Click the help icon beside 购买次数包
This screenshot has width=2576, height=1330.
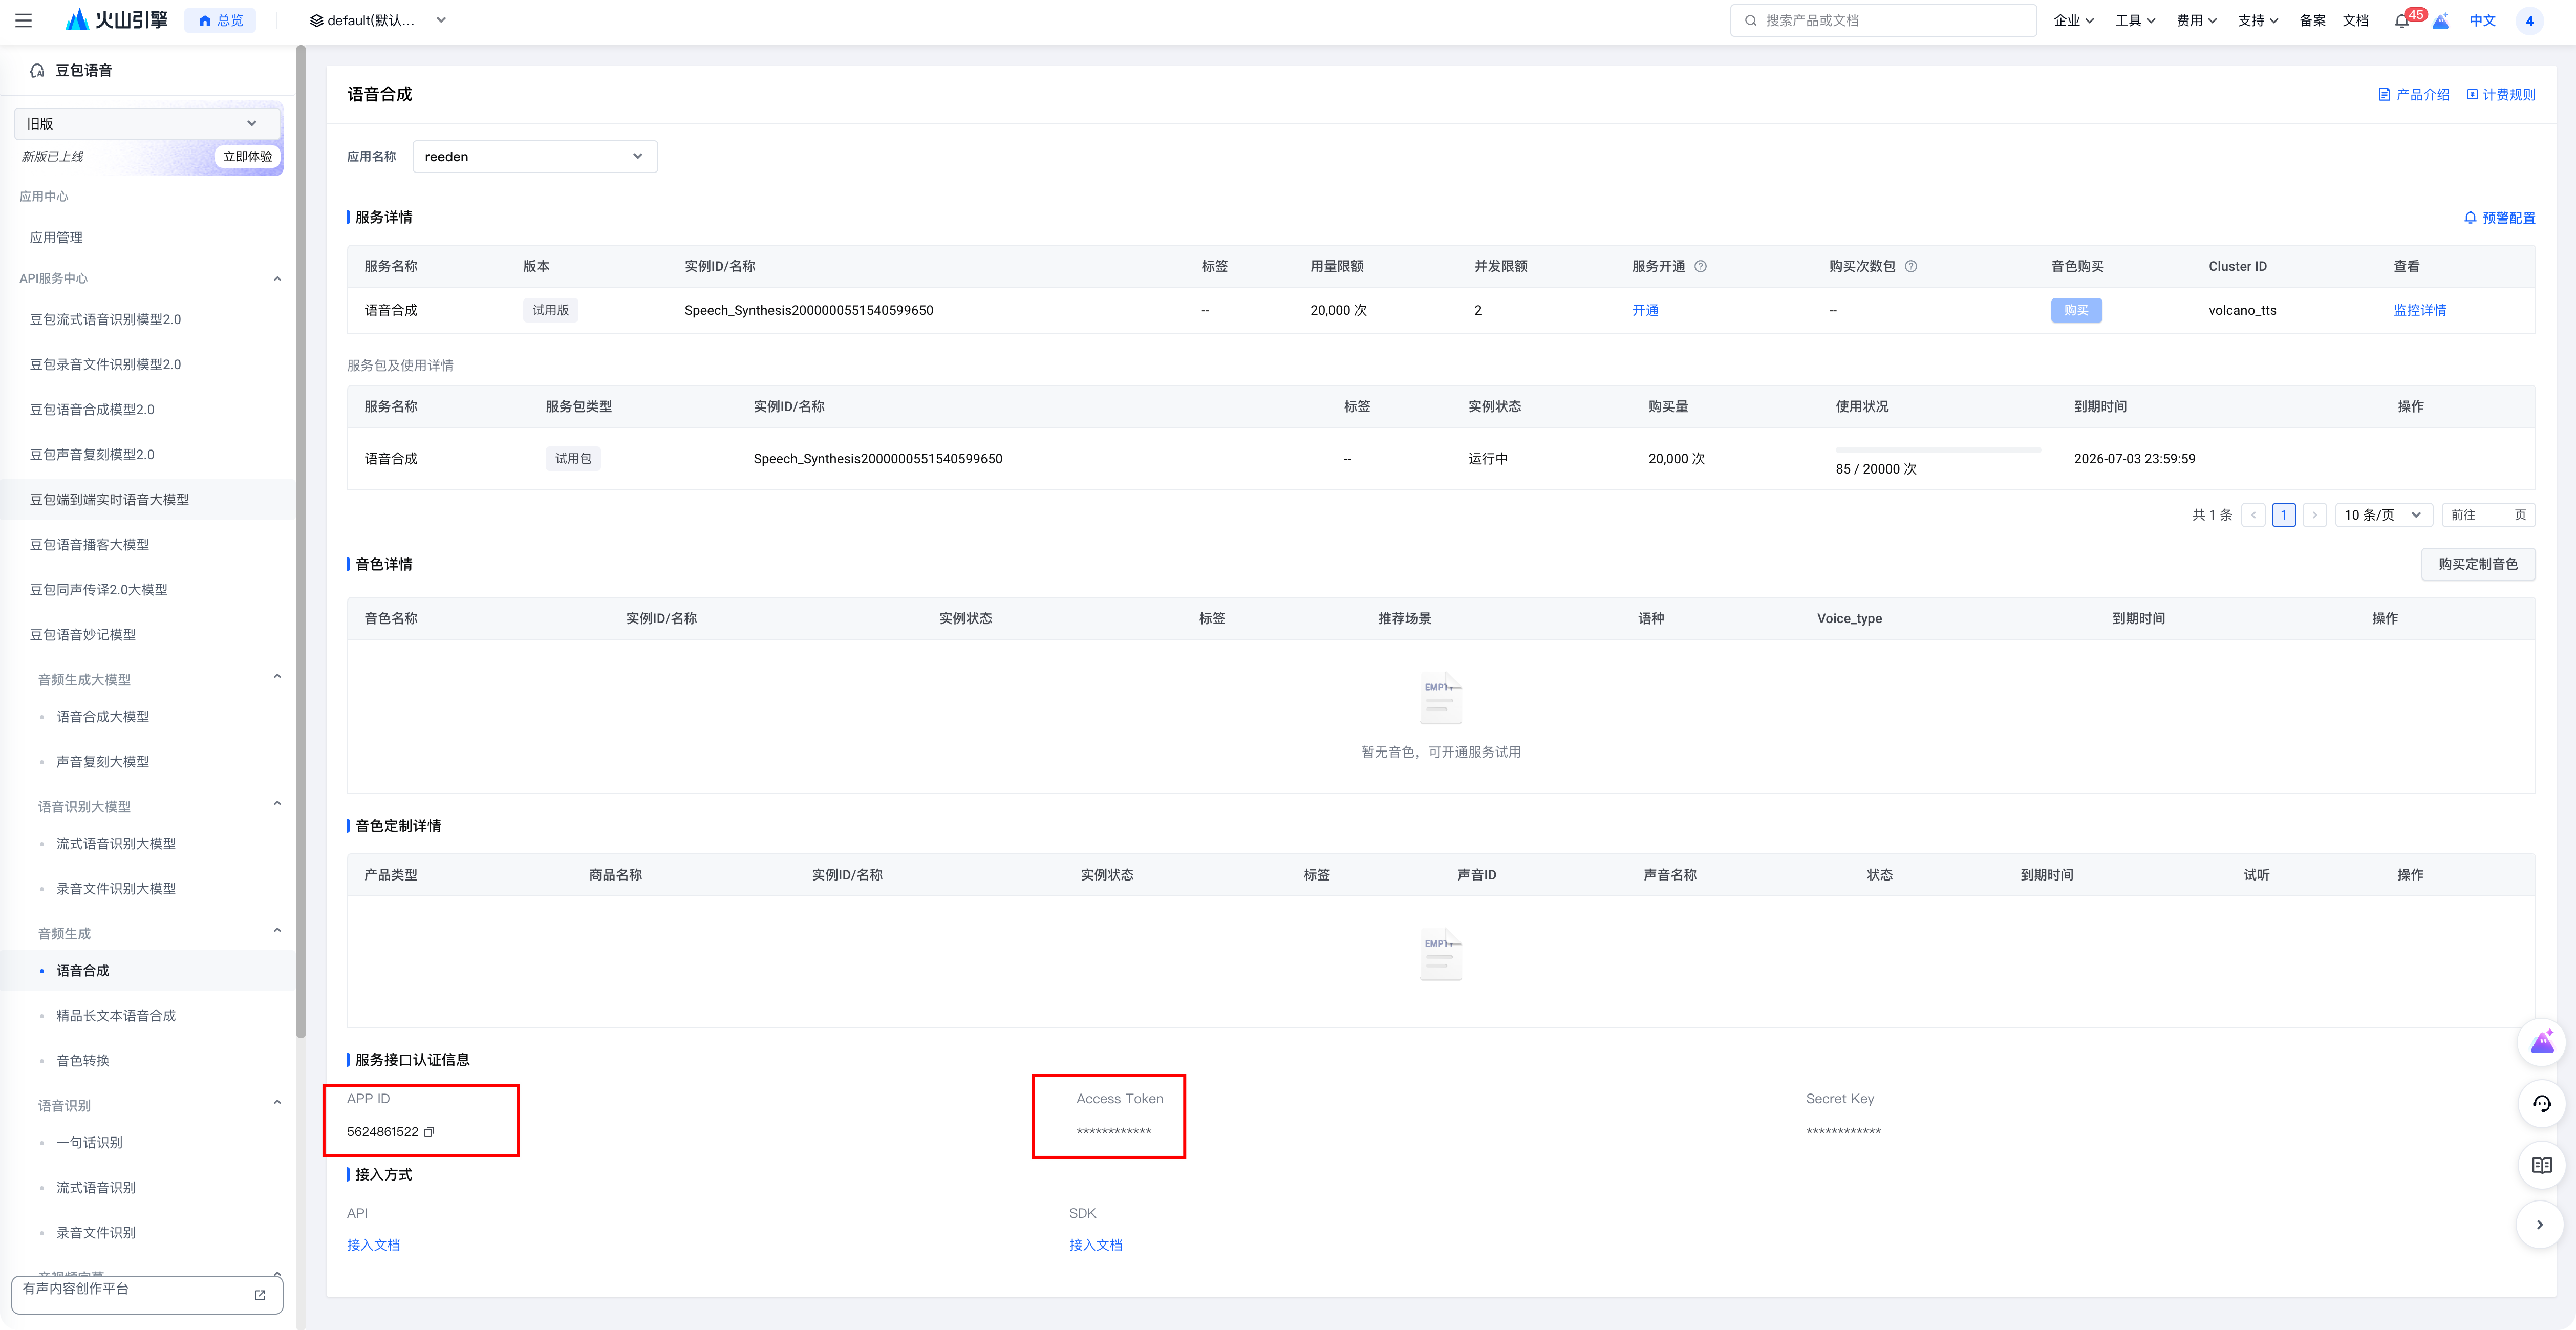pos(1910,266)
